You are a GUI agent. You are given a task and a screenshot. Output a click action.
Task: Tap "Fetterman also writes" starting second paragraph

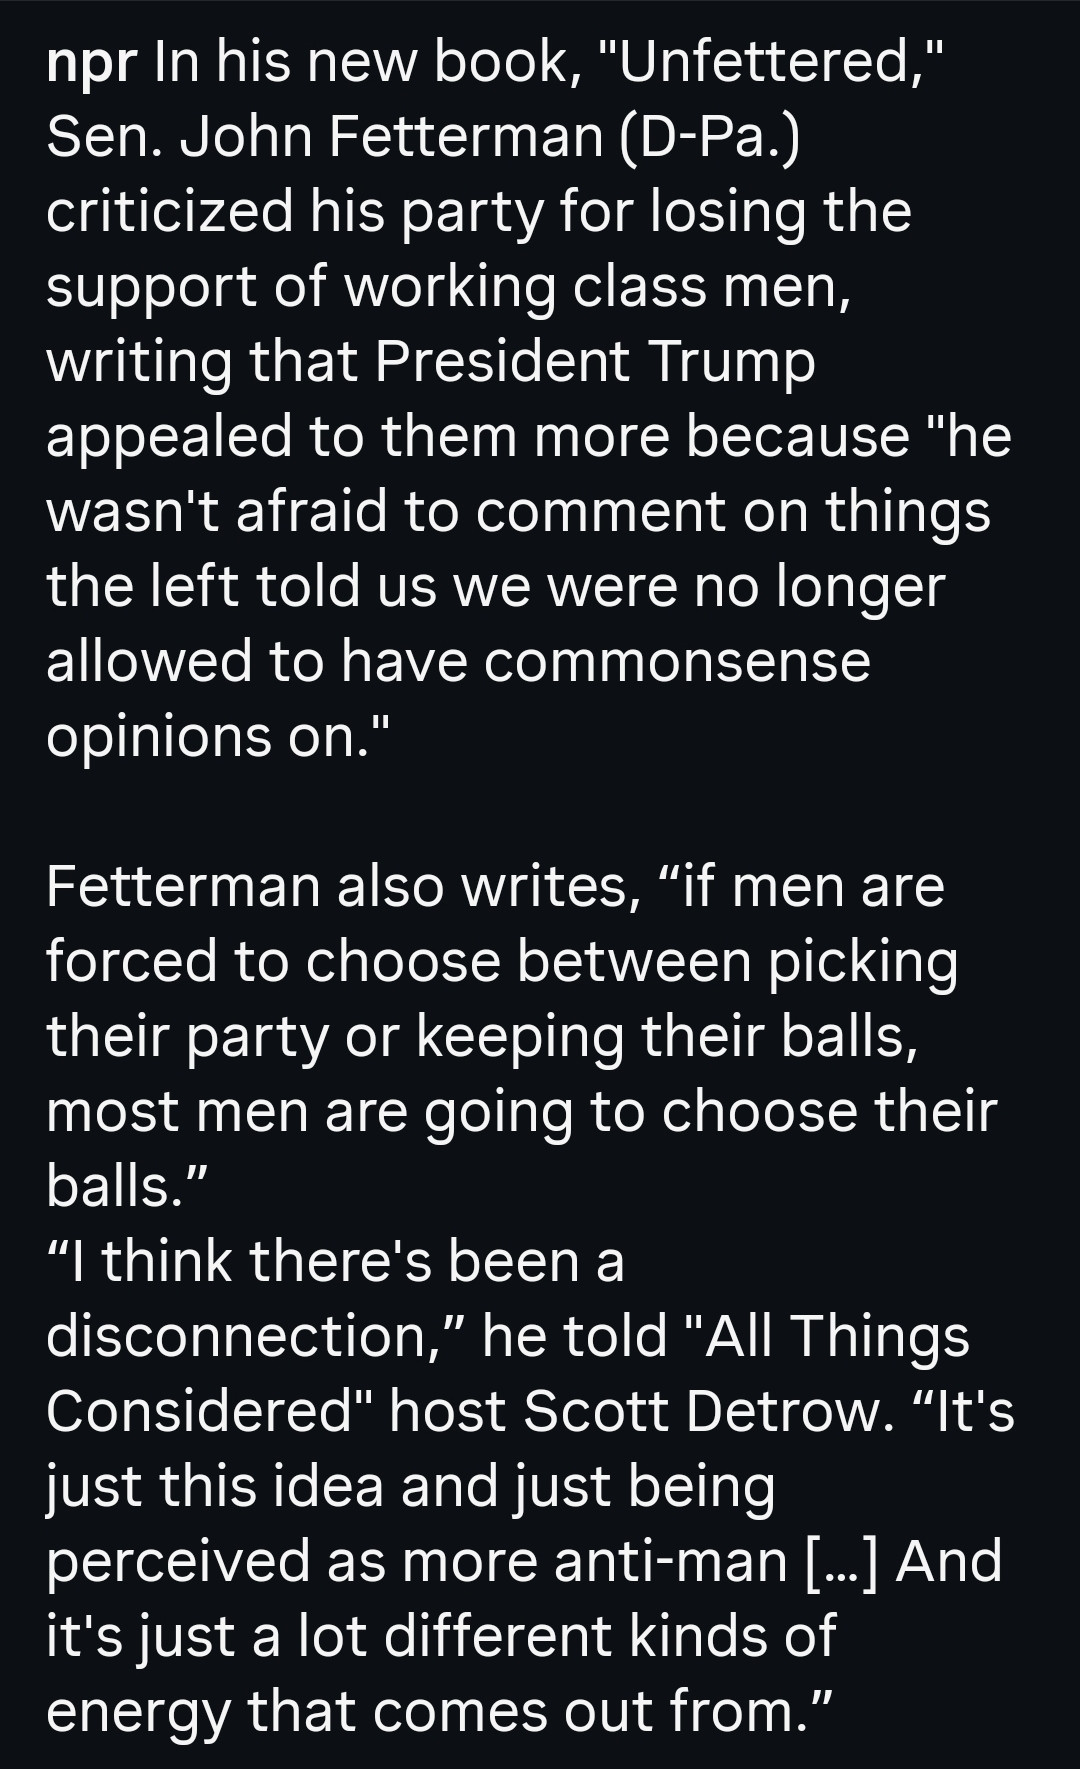[342, 887]
